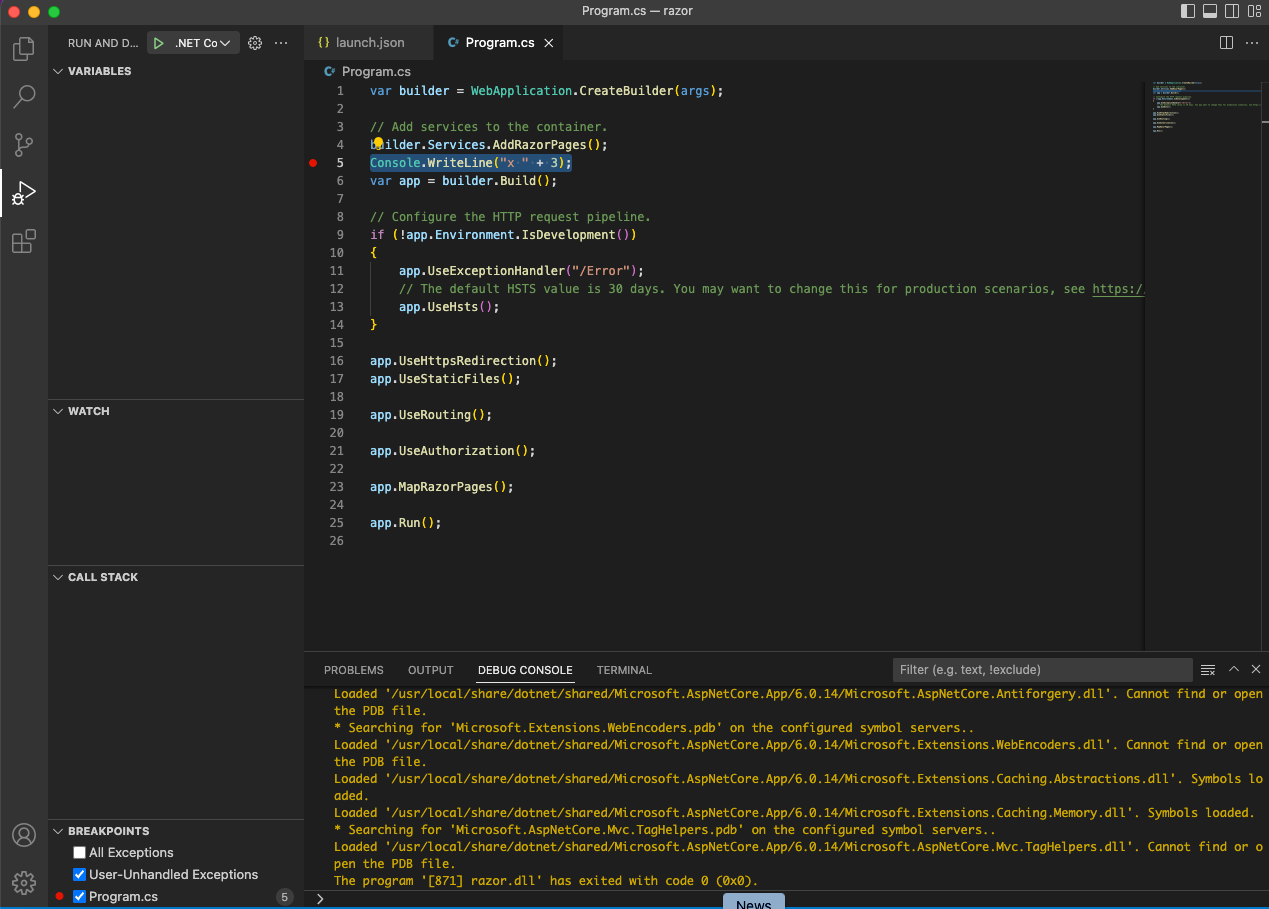Click the red breakpoint dot on line 5
This screenshot has height=909, width=1269.
click(313, 163)
